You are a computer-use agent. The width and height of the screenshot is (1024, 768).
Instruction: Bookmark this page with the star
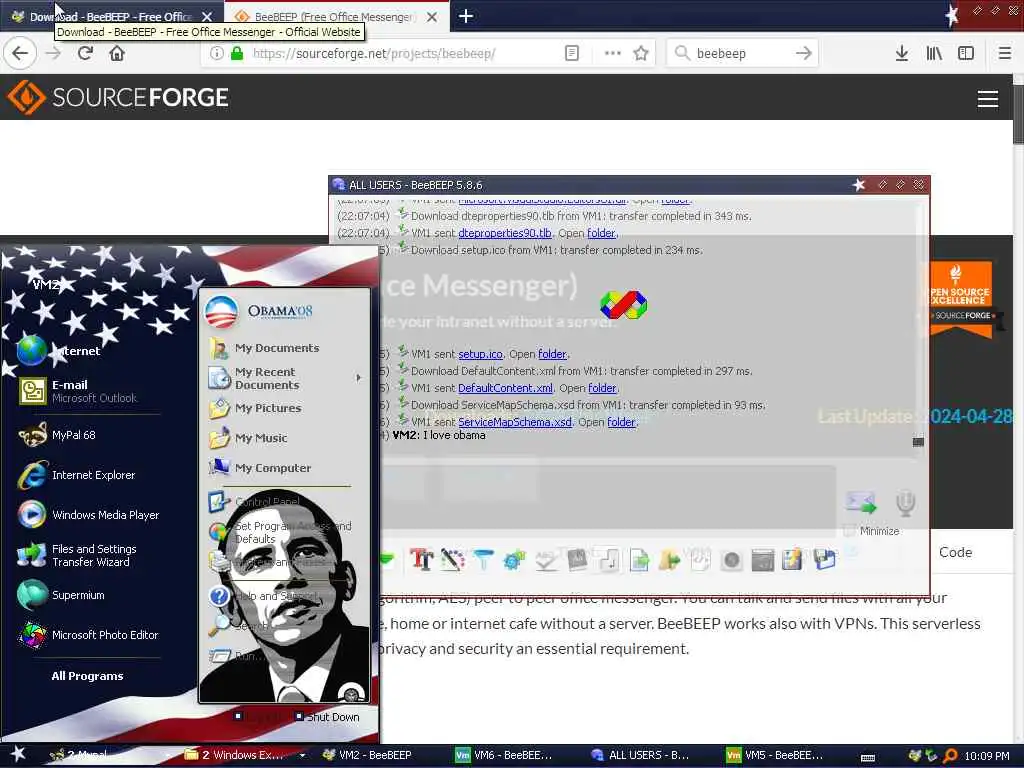coord(641,53)
